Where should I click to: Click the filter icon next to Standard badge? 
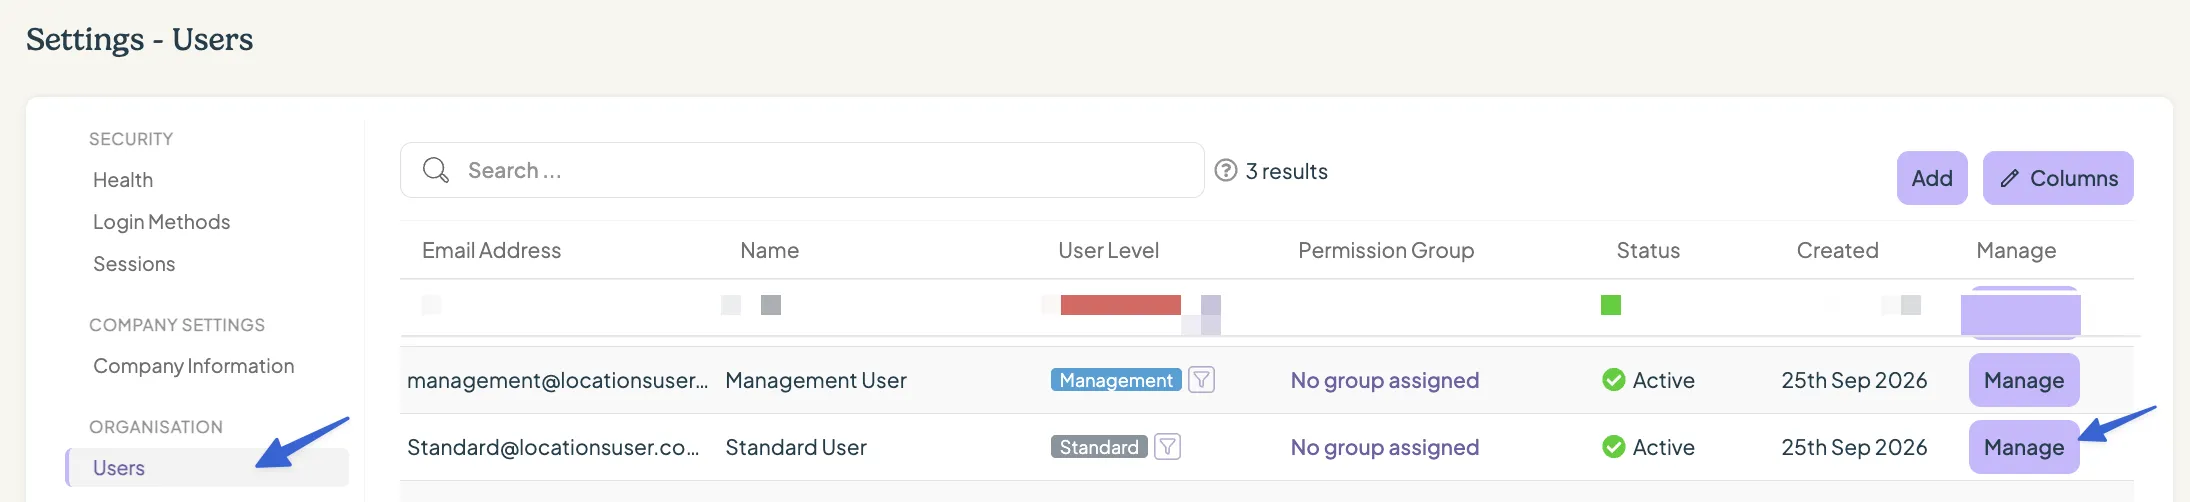1168,447
